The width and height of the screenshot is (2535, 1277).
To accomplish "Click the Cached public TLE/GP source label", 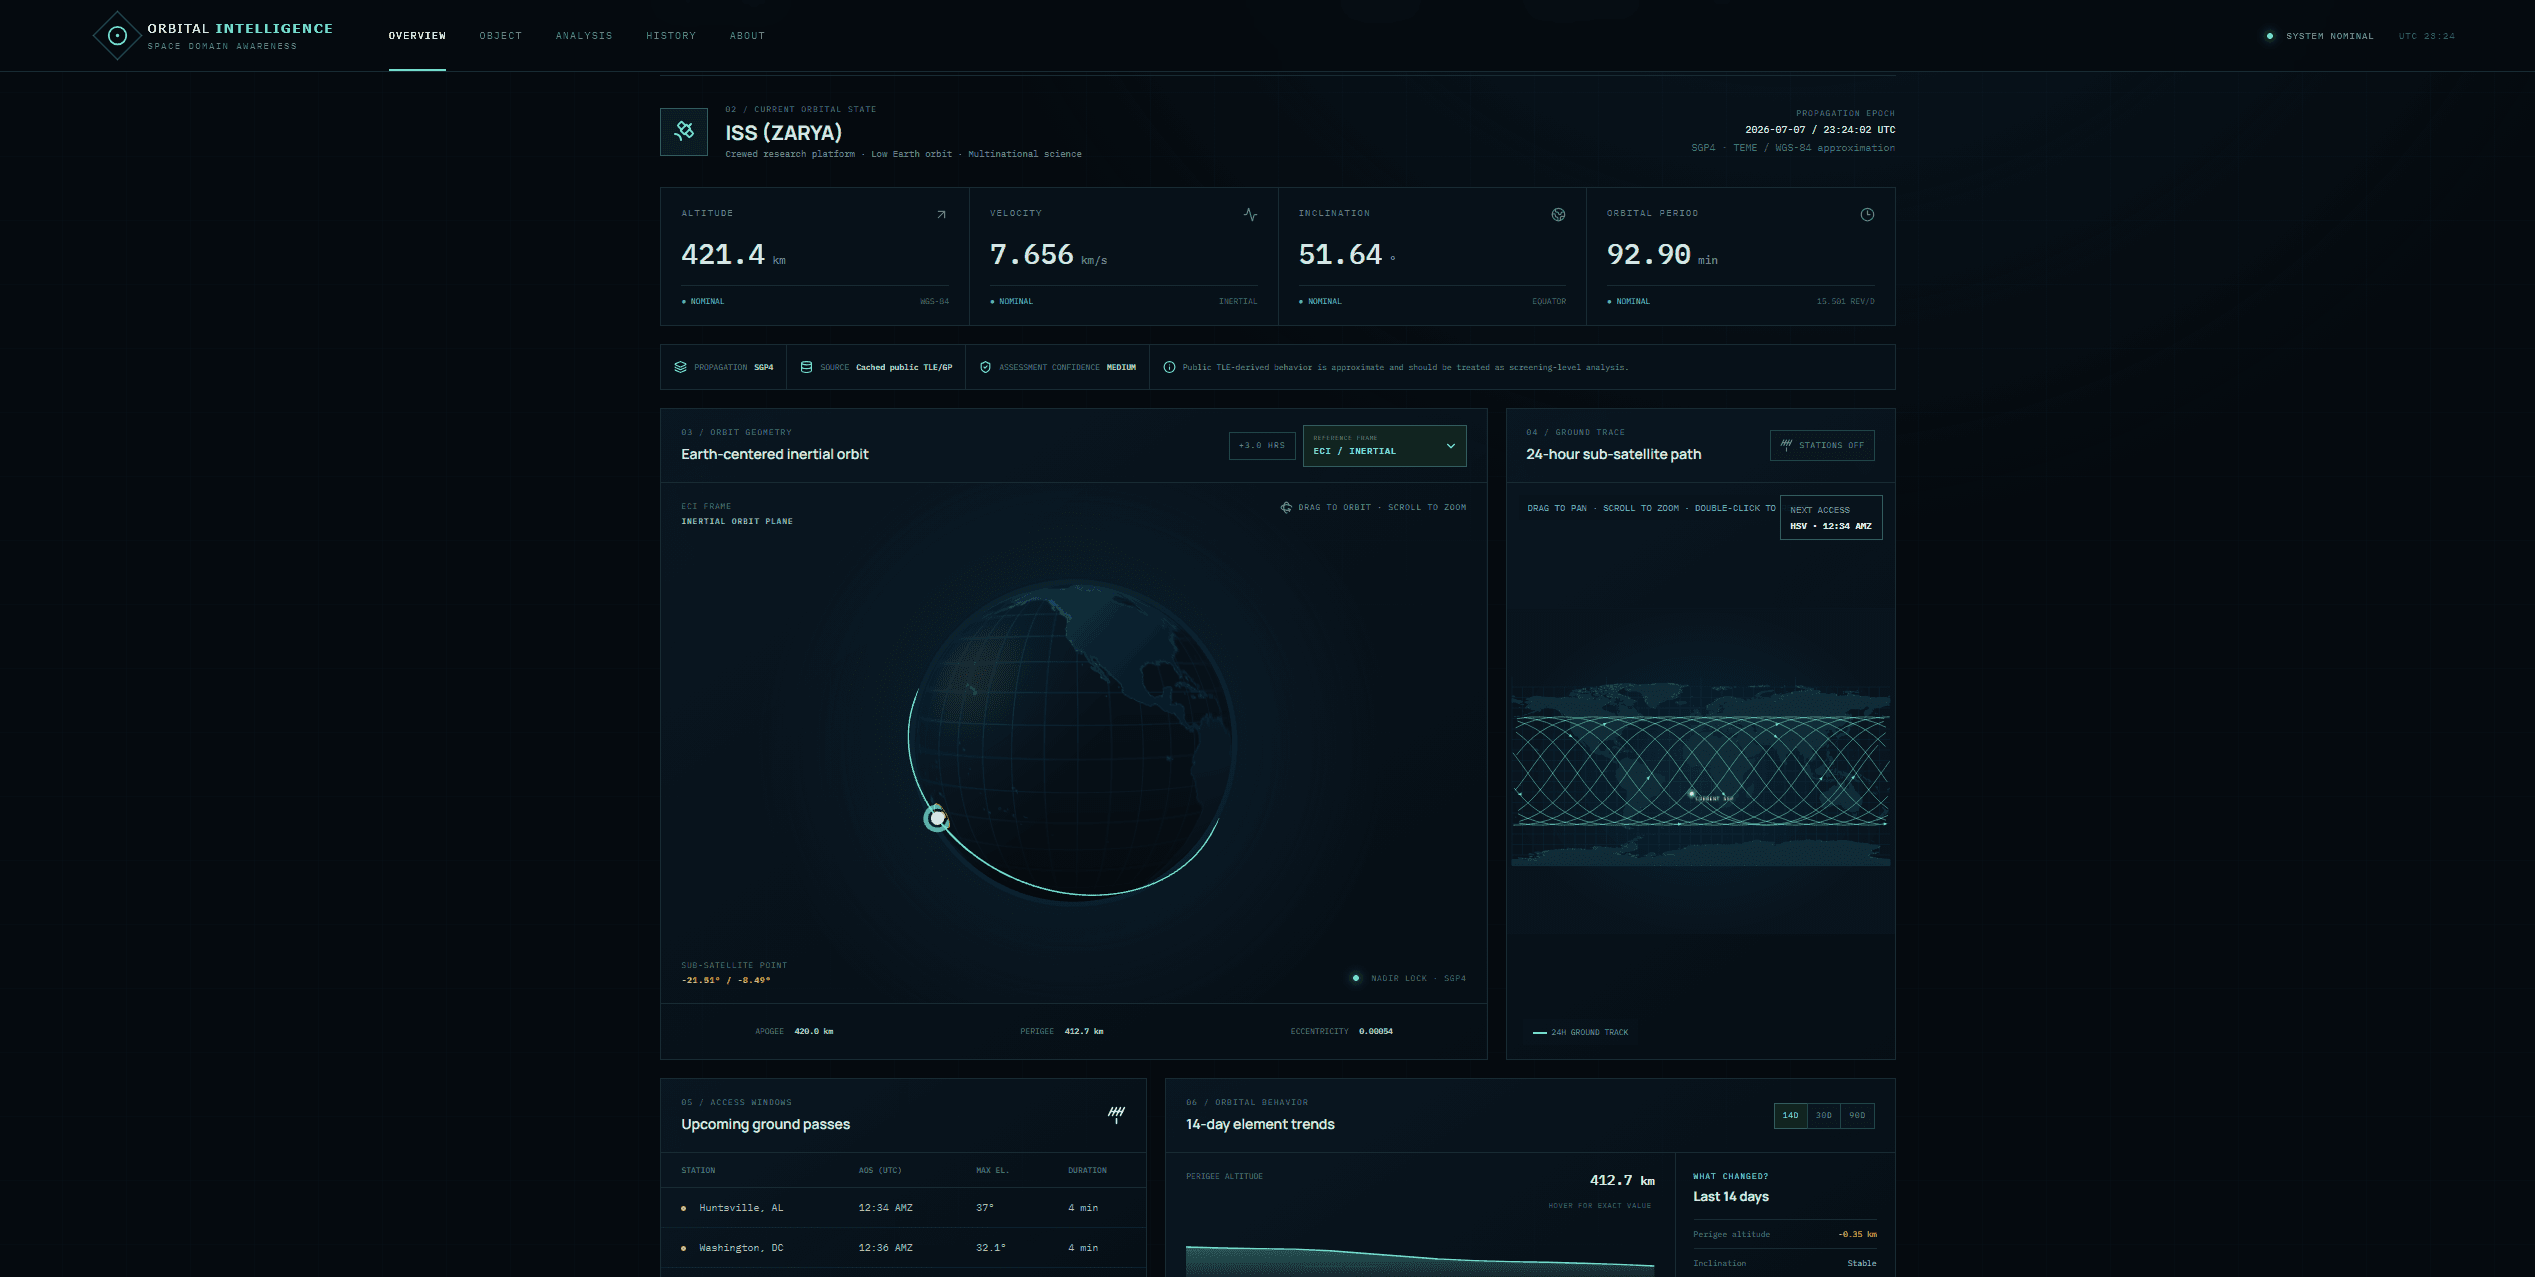I will pyautogui.click(x=904, y=367).
